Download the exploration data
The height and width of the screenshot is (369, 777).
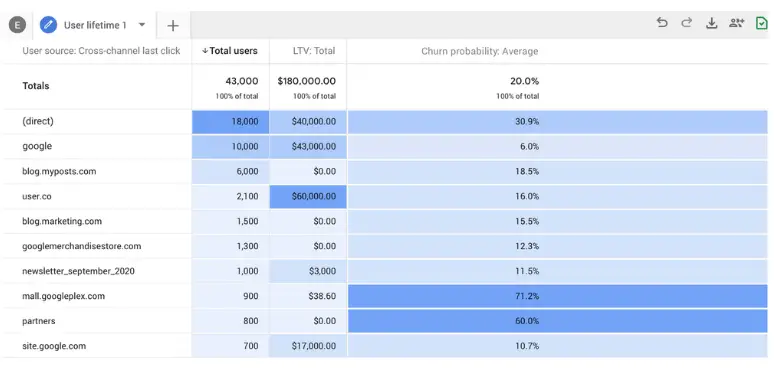pyautogui.click(x=712, y=23)
